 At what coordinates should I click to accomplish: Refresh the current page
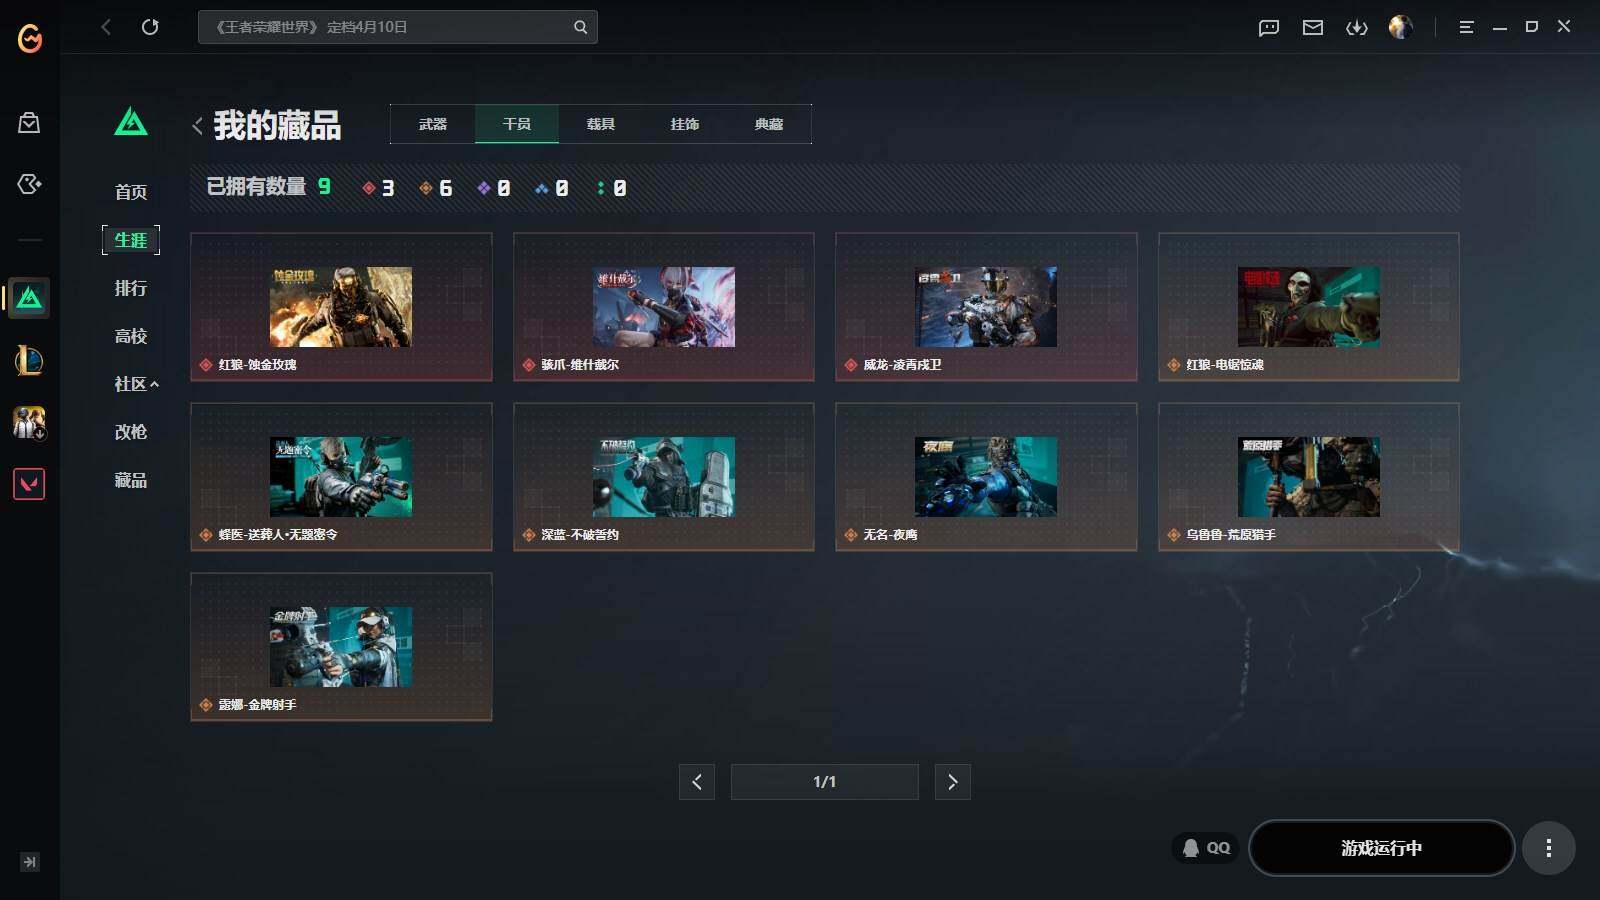[x=150, y=27]
